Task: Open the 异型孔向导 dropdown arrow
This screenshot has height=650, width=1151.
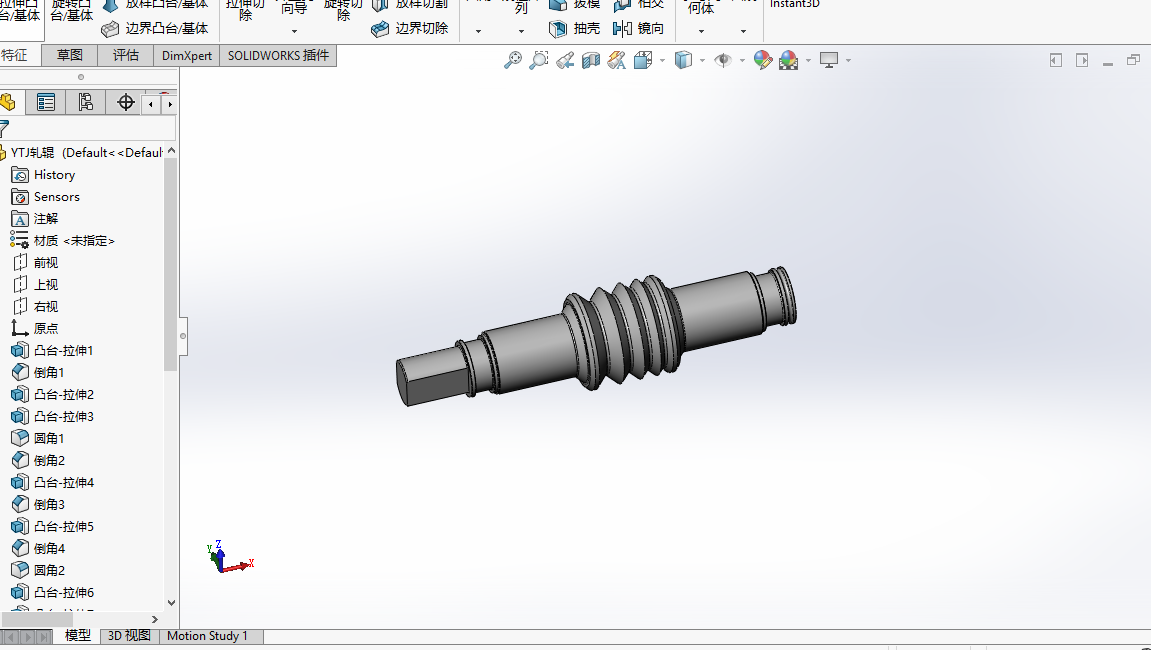Action: [x=294, y=32]
